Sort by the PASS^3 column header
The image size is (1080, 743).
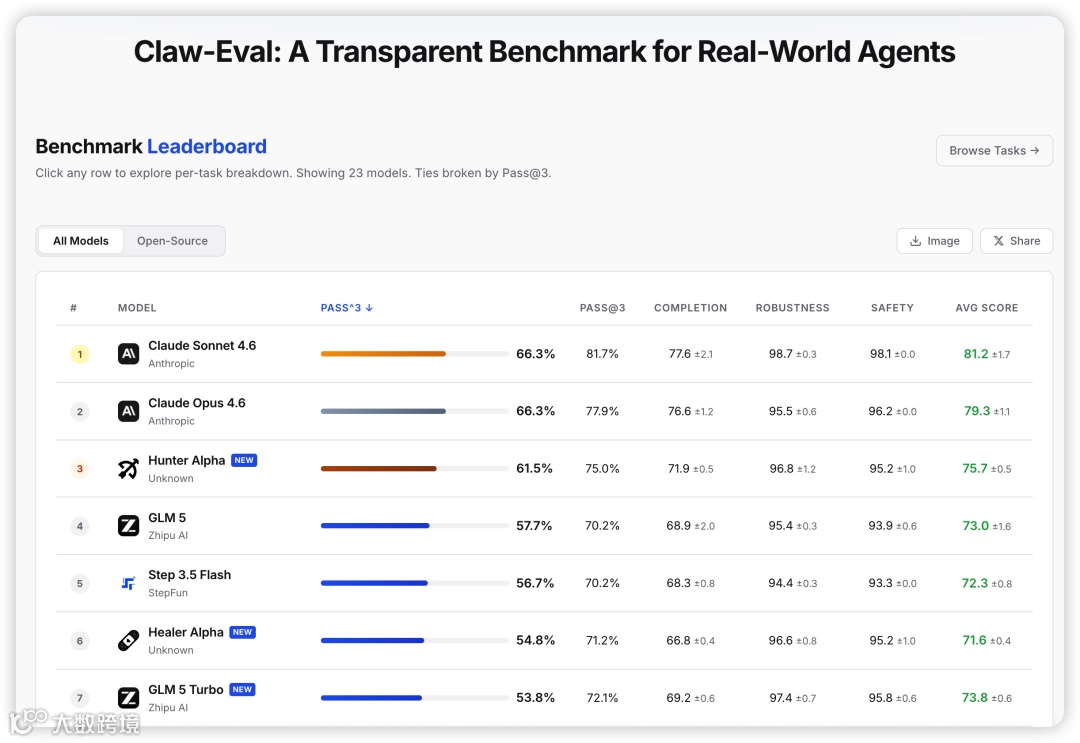coord(346,308)
